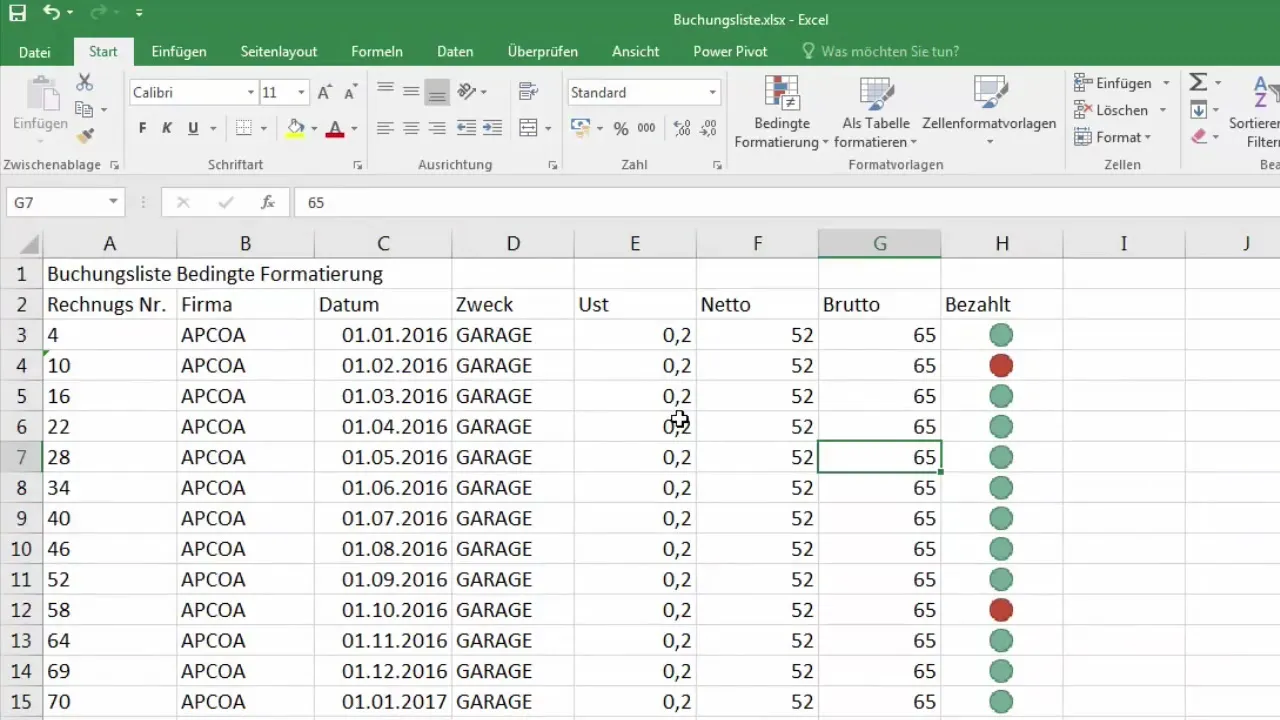
Task: Remove a decimal place
Action: (x=708, y=128)
